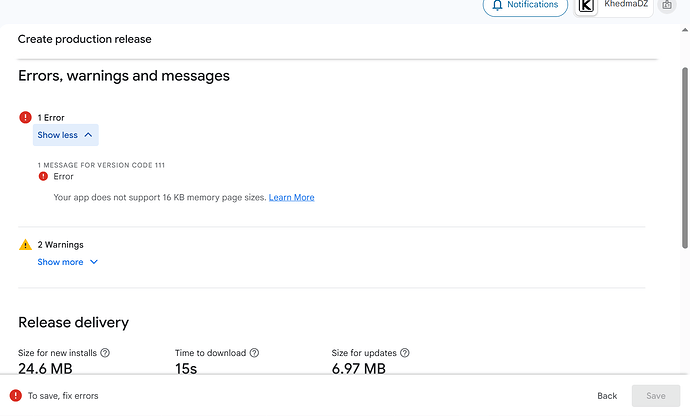
Task: Open help for Size for new installs
Action: coord(105,353)
